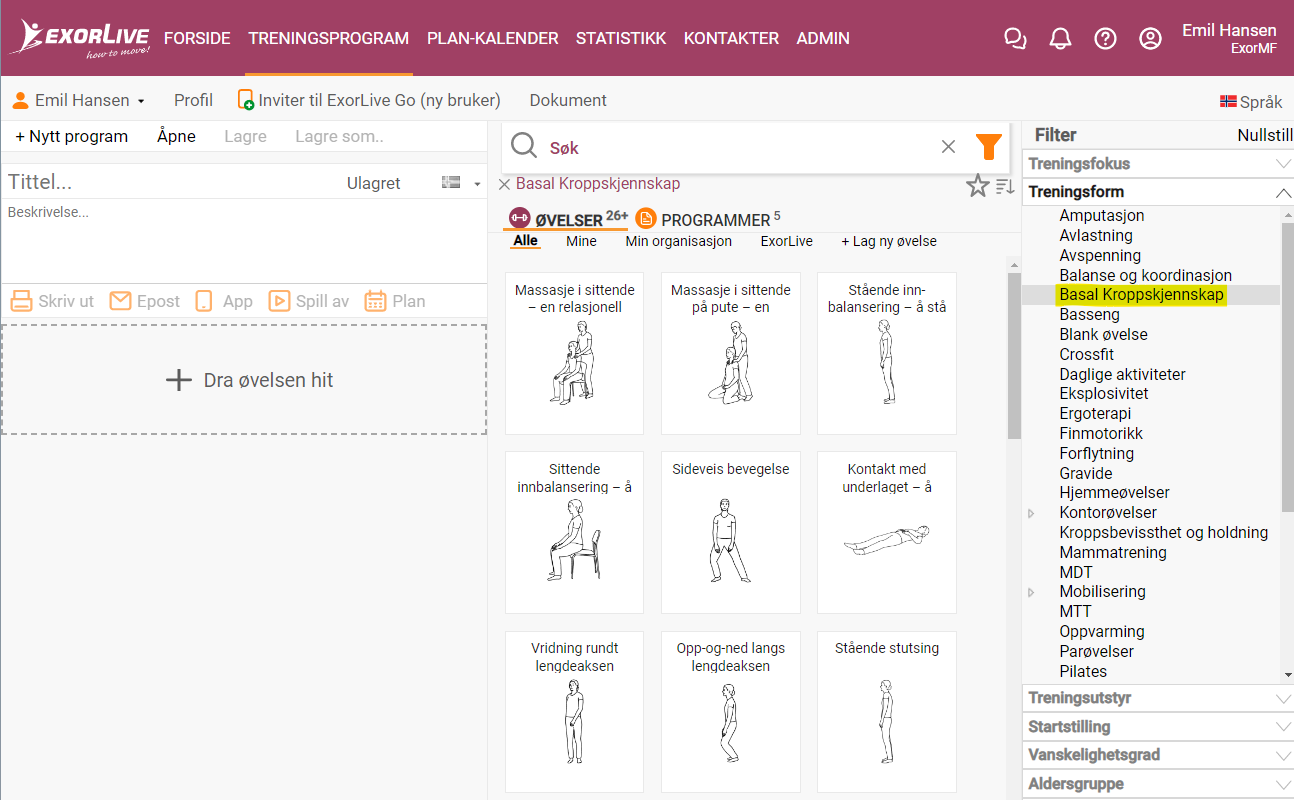
Task: Select the Pilates filter item
Action: pyautogui.click(x=1083, y=671)
